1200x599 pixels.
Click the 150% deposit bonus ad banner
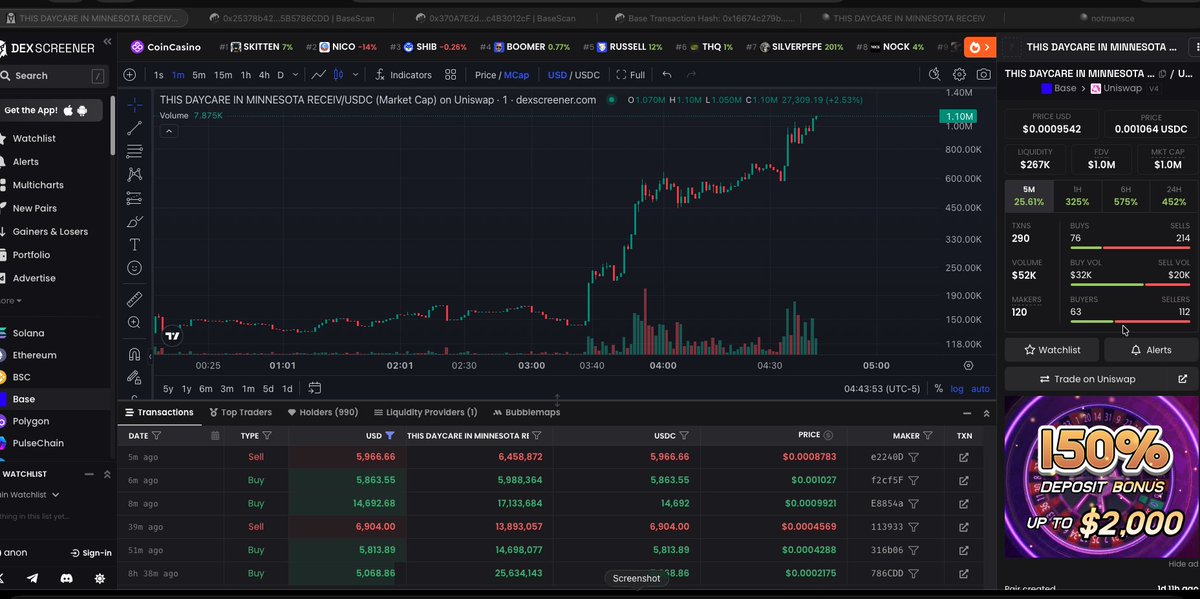point(1101,476)
